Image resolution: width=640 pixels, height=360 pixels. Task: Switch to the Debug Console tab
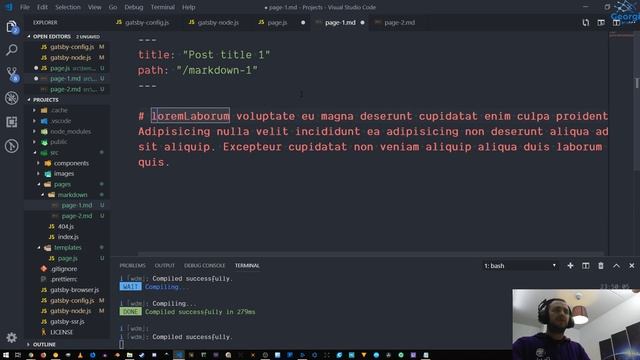point(204,266)
